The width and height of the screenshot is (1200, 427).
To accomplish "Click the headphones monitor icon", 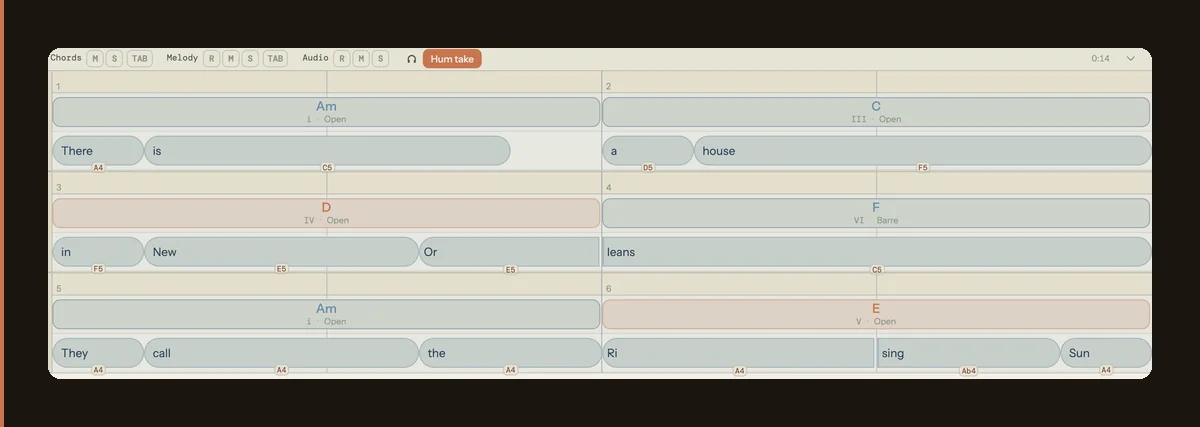I will click(x=411, y=59).
